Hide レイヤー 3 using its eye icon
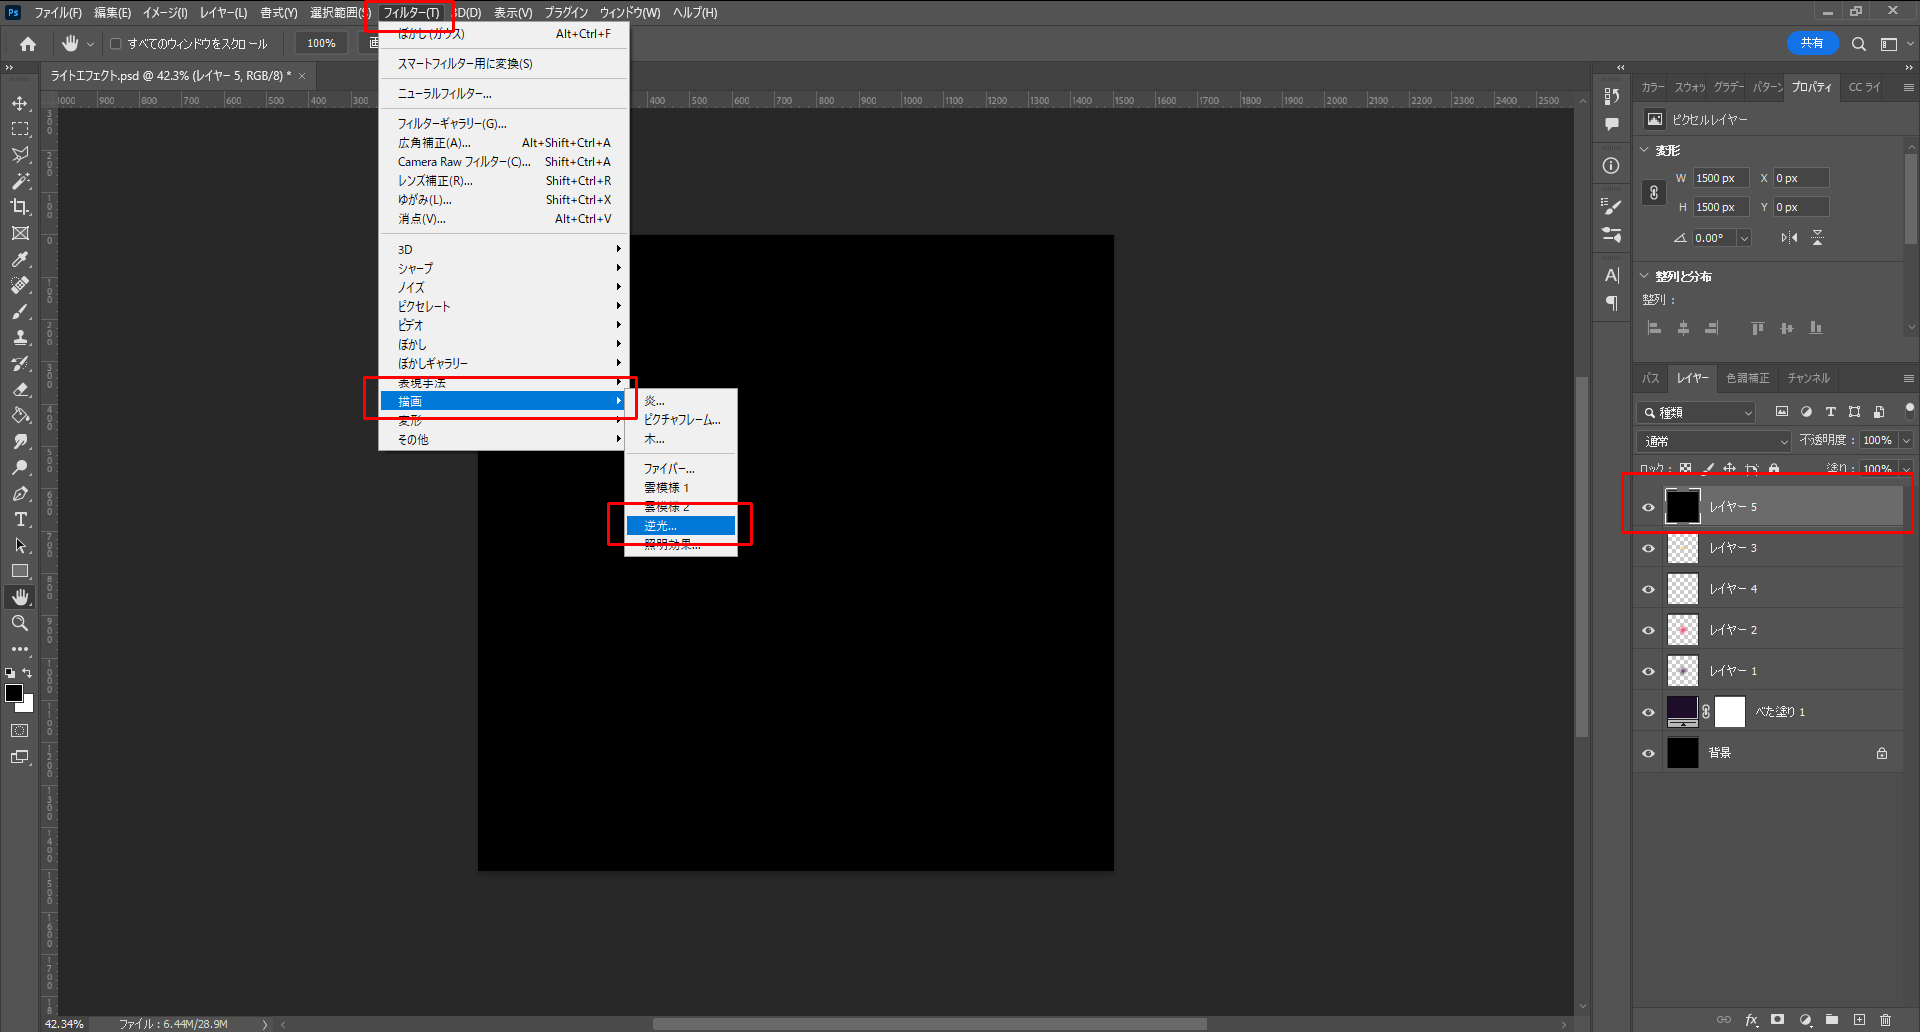1920x1032 pixels. tap(1648, 548)
